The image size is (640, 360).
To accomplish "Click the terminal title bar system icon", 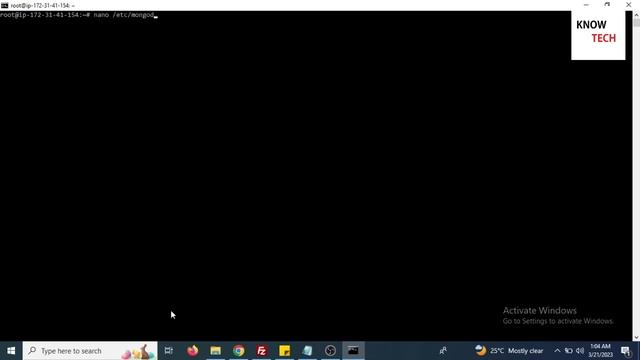I will click(x=4, y=5).
